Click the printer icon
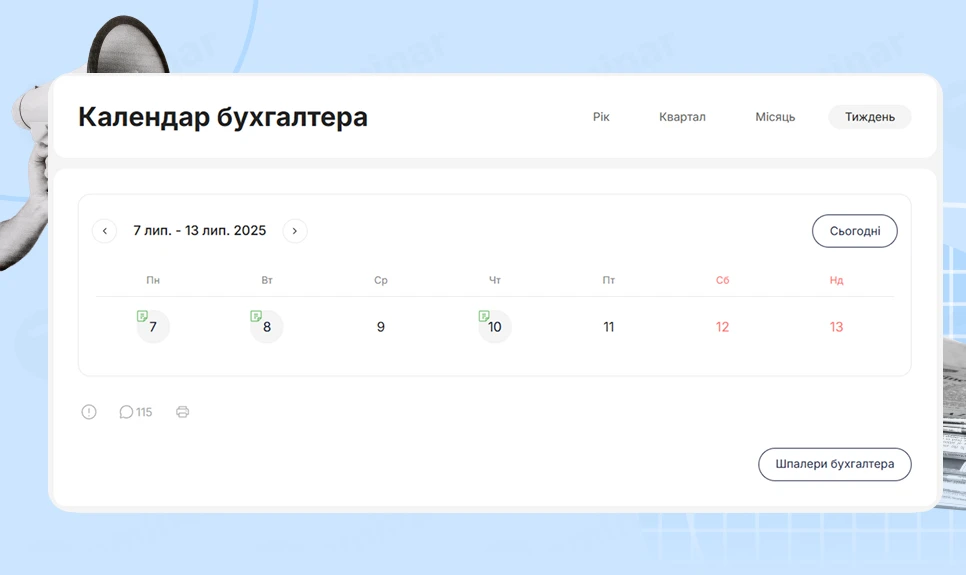This screenshot has width=966, height=575. pyautogui.click(x=182, y=412)
